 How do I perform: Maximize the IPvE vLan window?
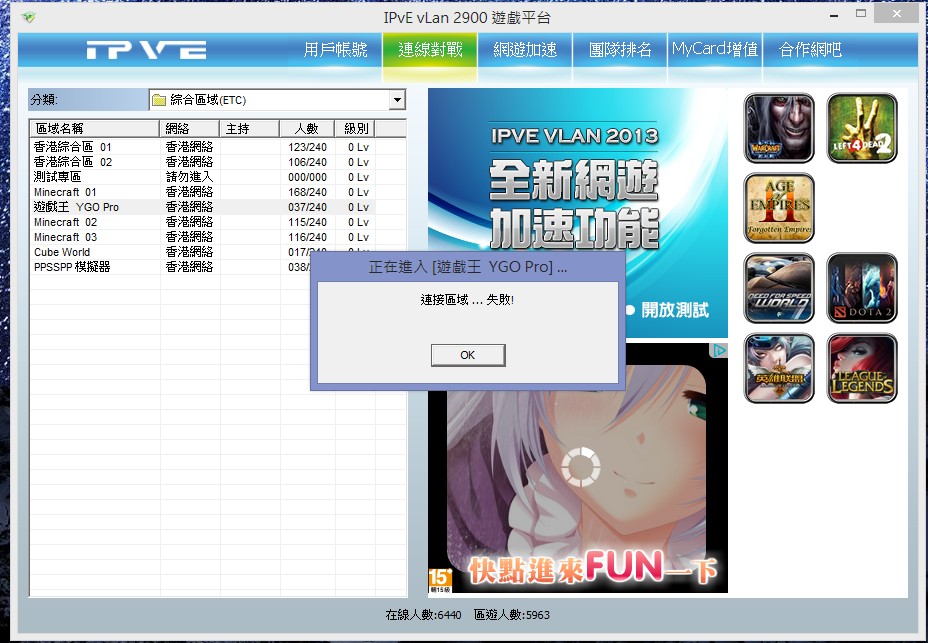click(x=861, y=14)
